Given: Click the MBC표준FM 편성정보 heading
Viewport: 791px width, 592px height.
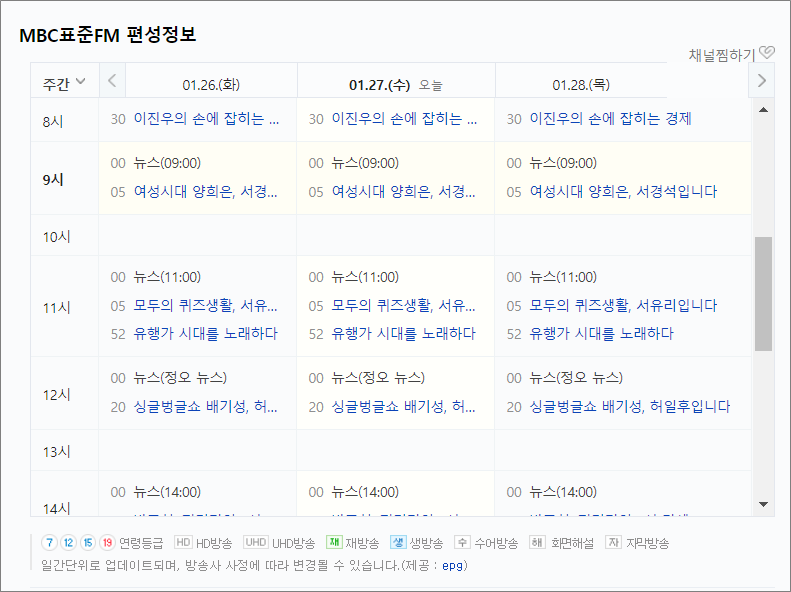Looking at the screenshot, I should (107, 35).
